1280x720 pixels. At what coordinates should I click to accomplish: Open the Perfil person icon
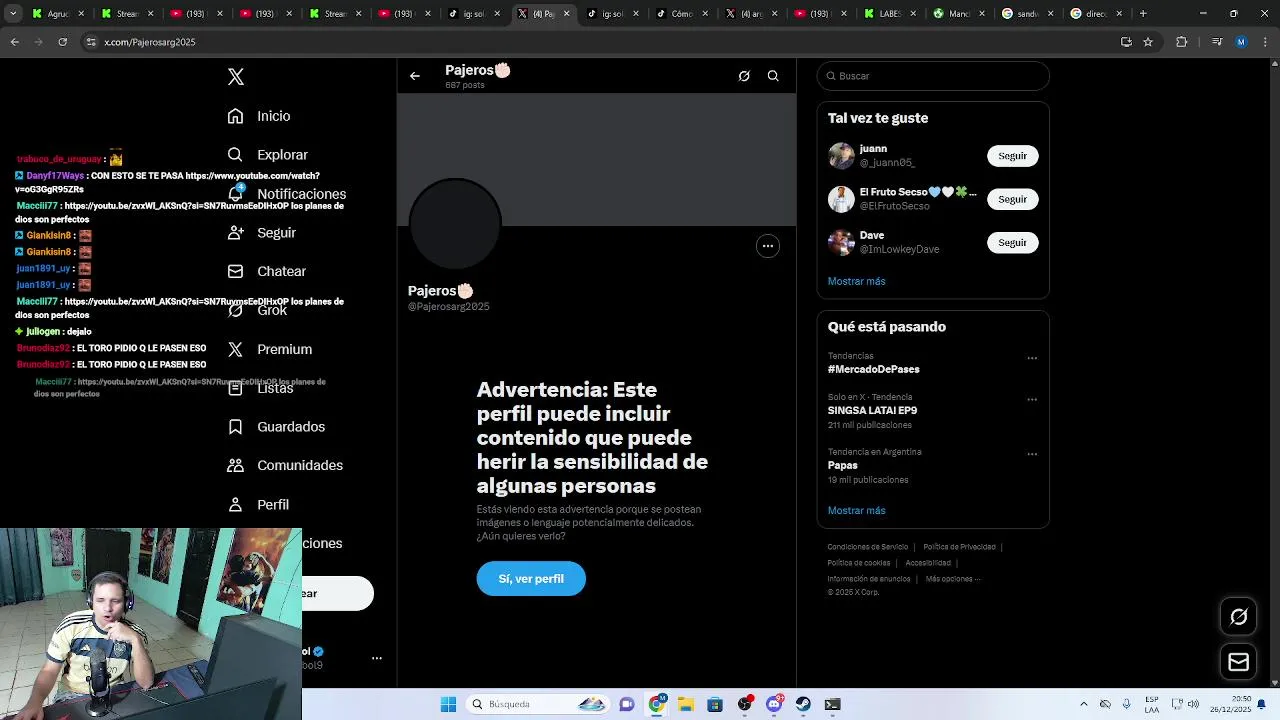235,504
